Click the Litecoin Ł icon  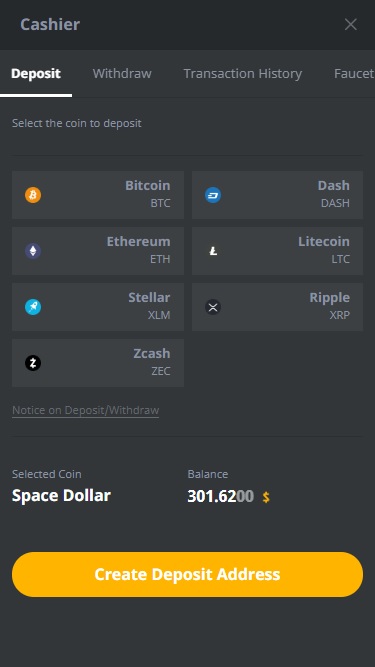pyautogui.click(x=213, y=251)
